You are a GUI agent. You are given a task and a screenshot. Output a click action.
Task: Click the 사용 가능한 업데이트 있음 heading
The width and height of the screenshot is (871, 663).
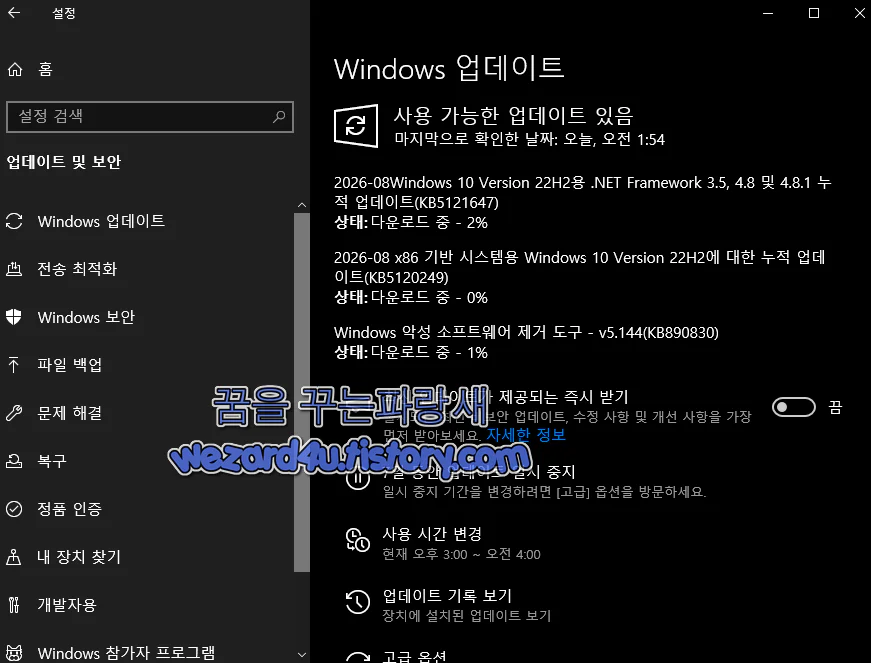(x=513, y=115)
